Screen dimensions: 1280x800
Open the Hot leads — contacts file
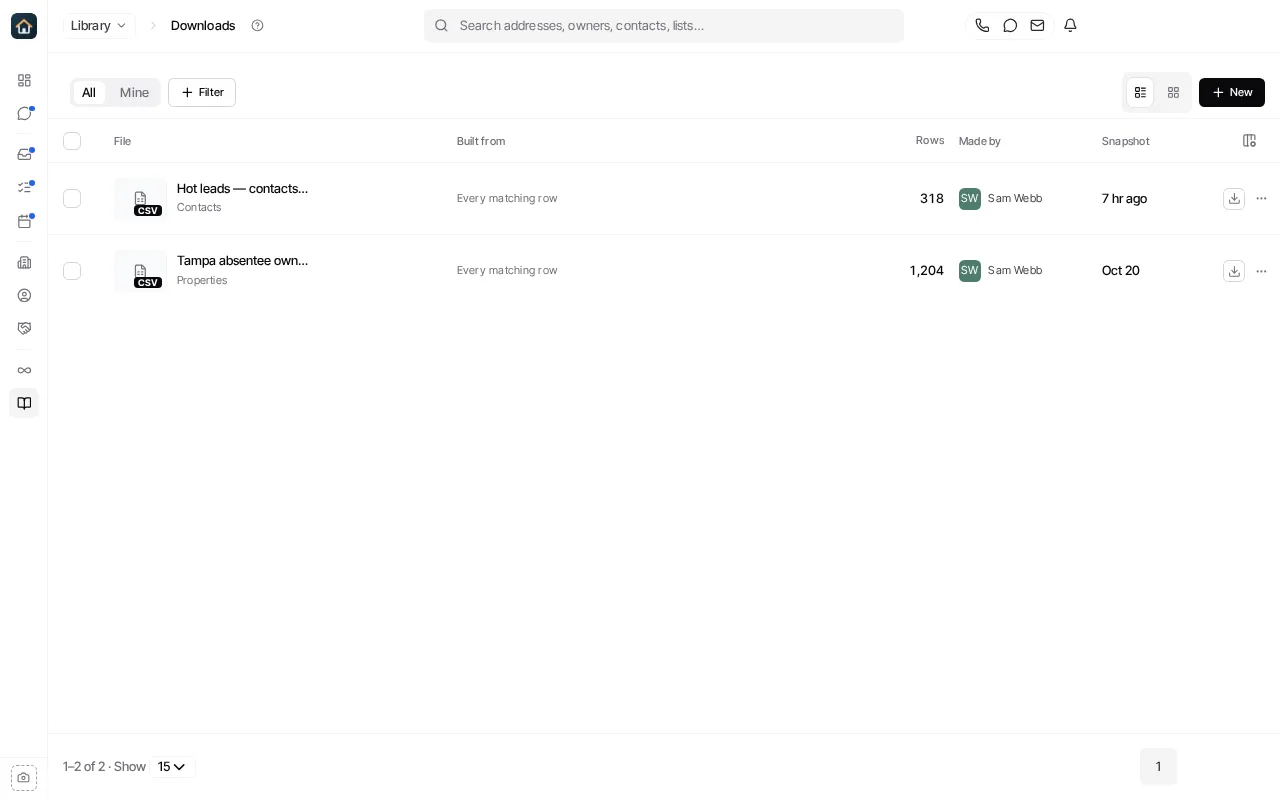pyautogui.click(x=242, y=189)
